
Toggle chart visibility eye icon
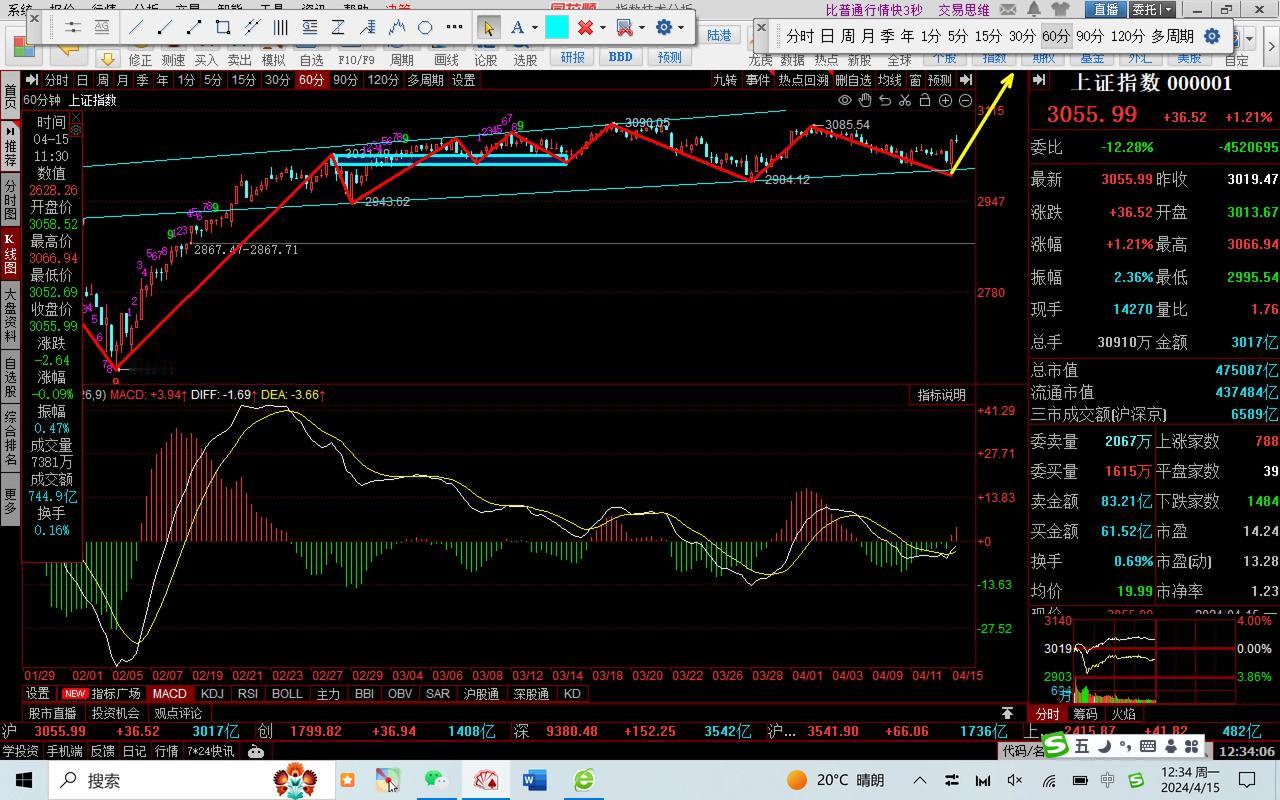coord(845,100)
